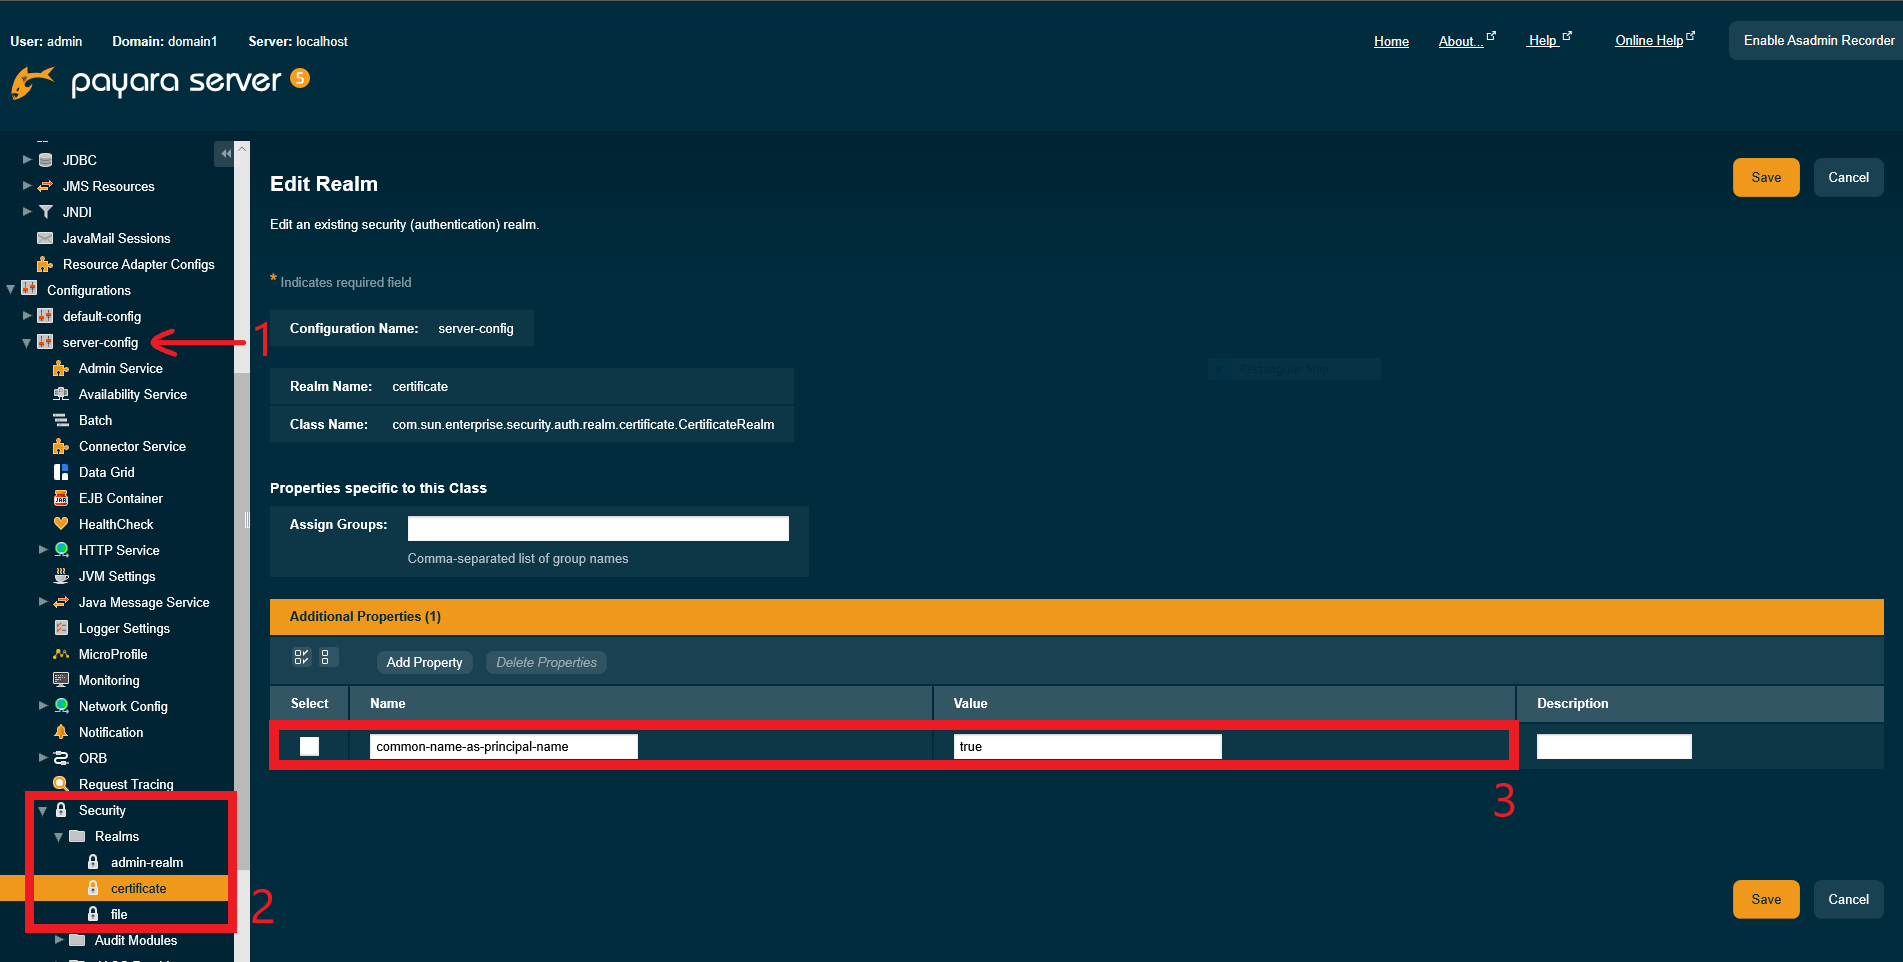This screenshot has width=1903, height=962.
Task: Open the Online Help link
Action: click(x=1648, y=39)
